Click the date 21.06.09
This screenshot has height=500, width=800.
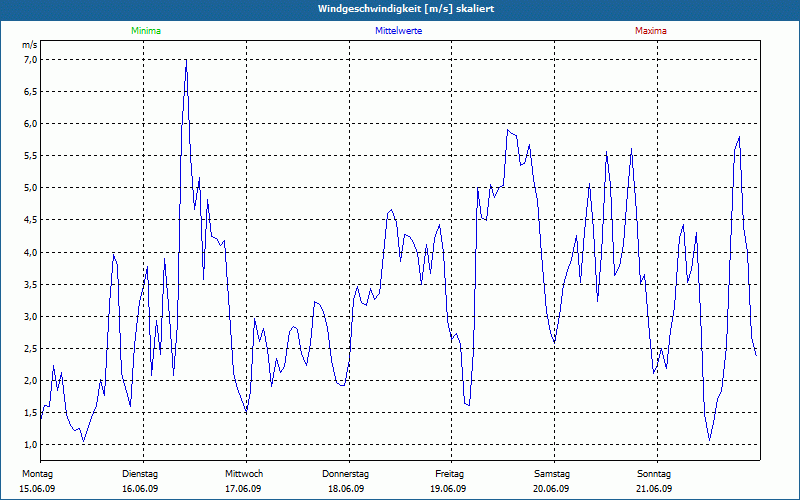point(654,489)
